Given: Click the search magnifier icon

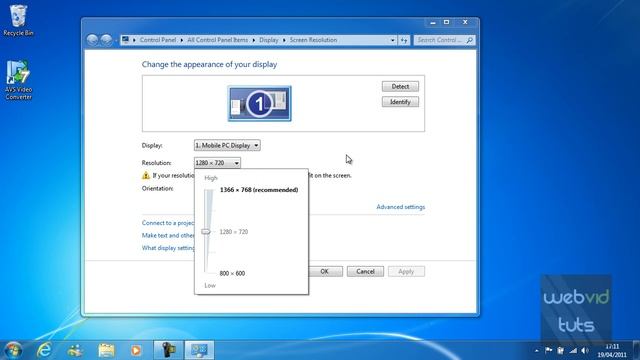Looking at the screenshot, I should 469,40.
